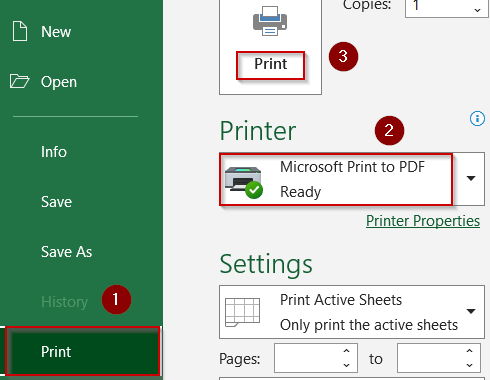Click the New document icon
Image resolution: width=490 pixels, height=380 pixels.
(x=20, y=31)
